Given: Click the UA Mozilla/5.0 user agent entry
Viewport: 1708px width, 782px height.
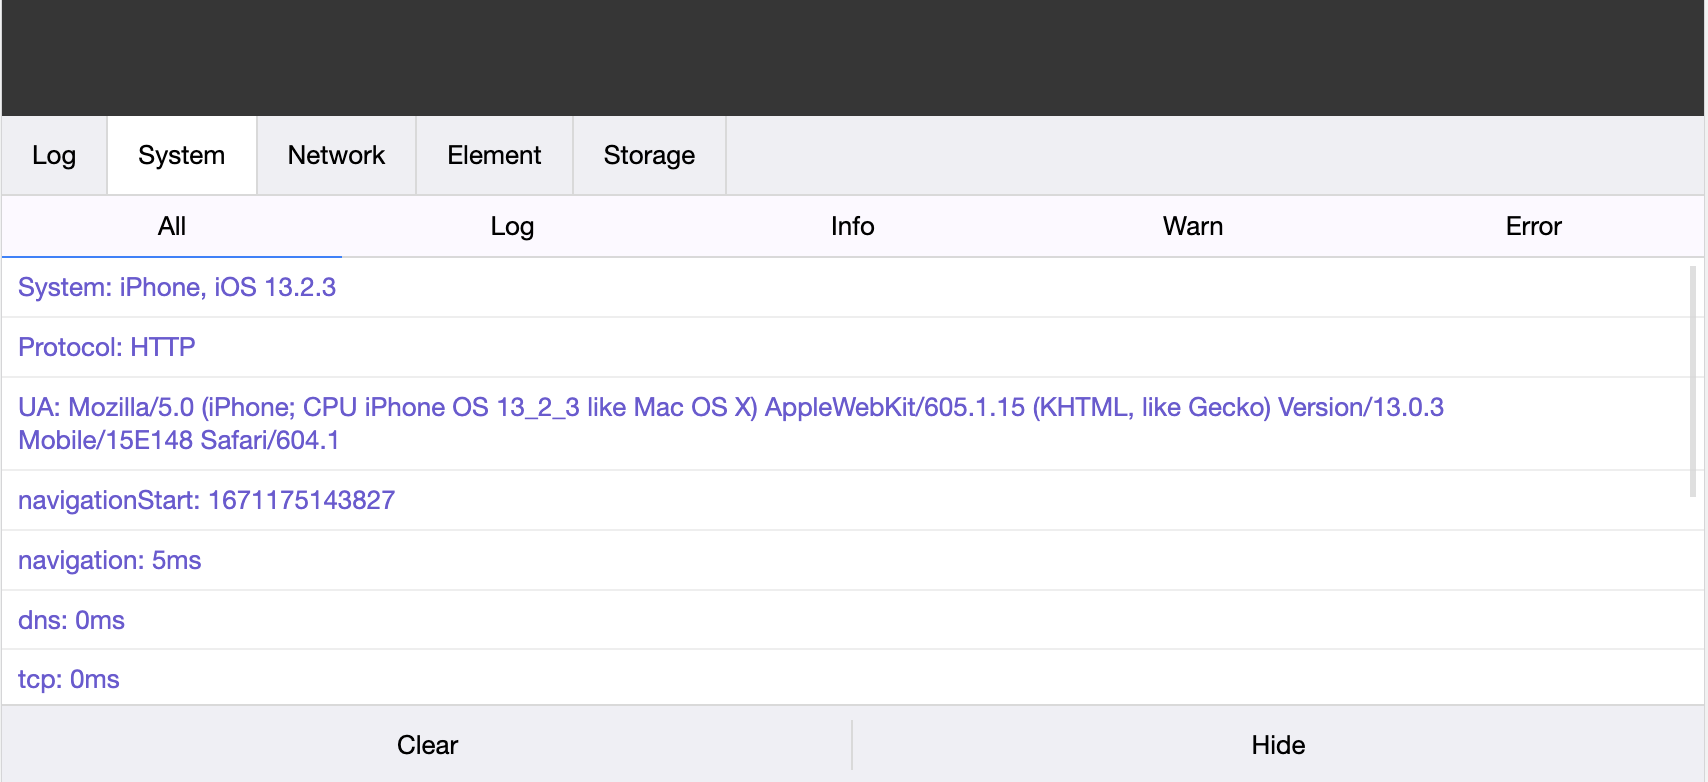Looking at the screenshot, I should tap(730, 423).
